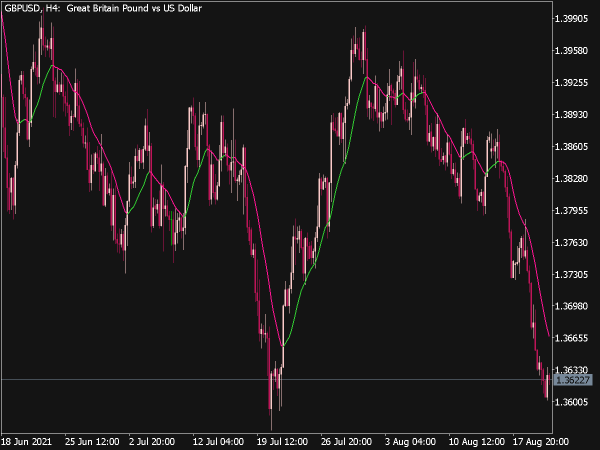Click the '17 Aug 20:00' time label
Screen dimensions: 600x450
[541, 442]
